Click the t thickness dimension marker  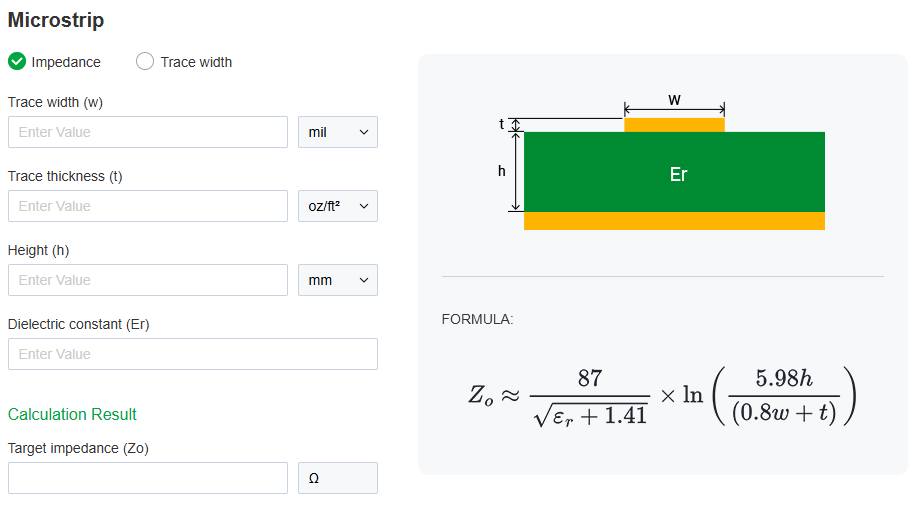(516, 125)
